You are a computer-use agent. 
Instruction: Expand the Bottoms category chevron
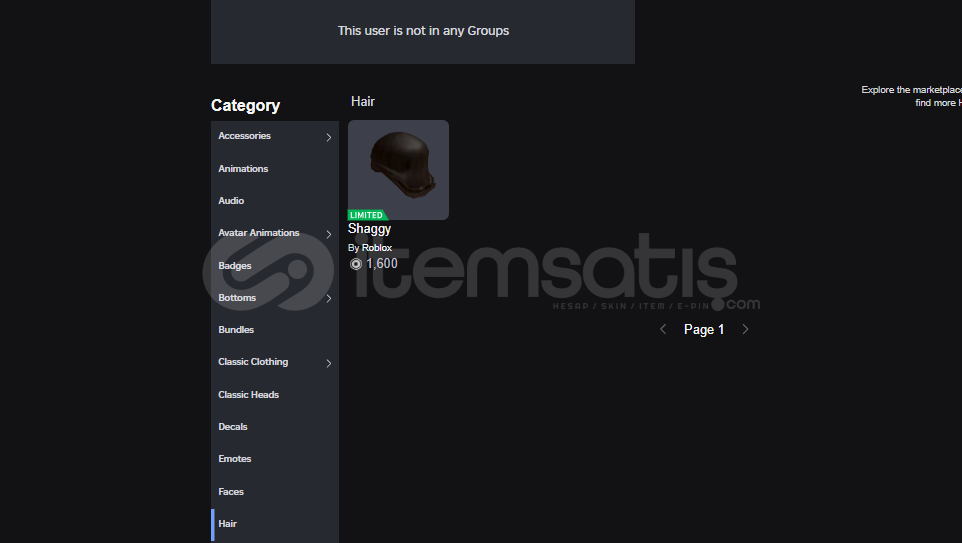click(329, 298)
